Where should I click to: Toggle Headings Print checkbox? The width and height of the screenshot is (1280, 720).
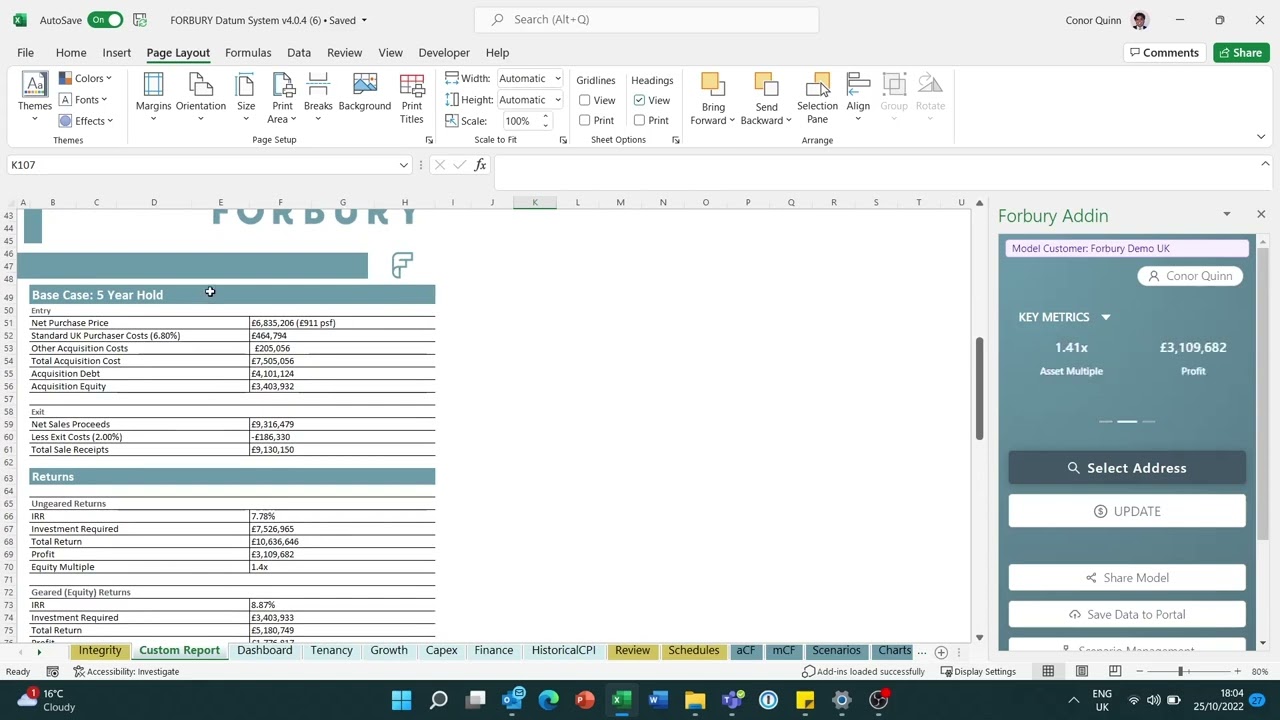(x=639, y=120)
